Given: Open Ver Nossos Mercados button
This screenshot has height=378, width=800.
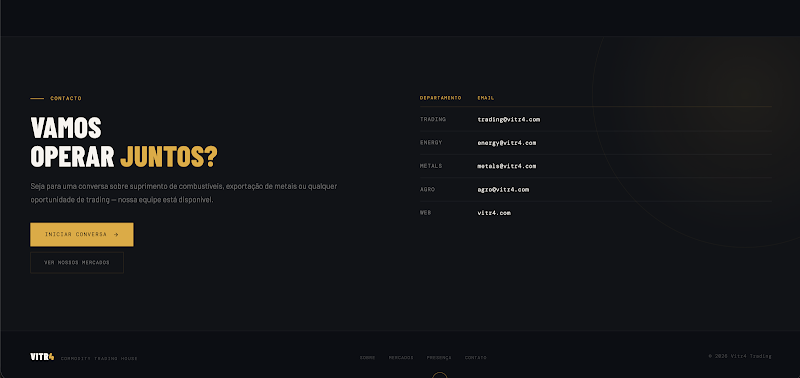Looking at the screenshot, I should tap(77, 263).
